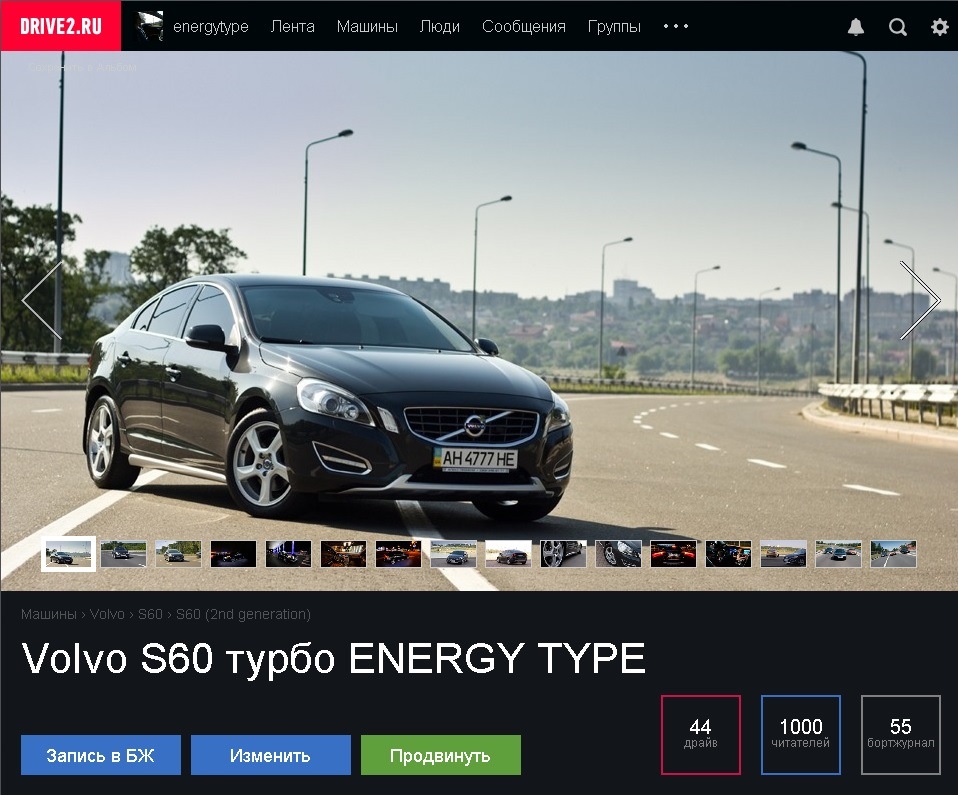958x795 pixels.
Task: Open the energytype profile avatar
Action: 150,26
